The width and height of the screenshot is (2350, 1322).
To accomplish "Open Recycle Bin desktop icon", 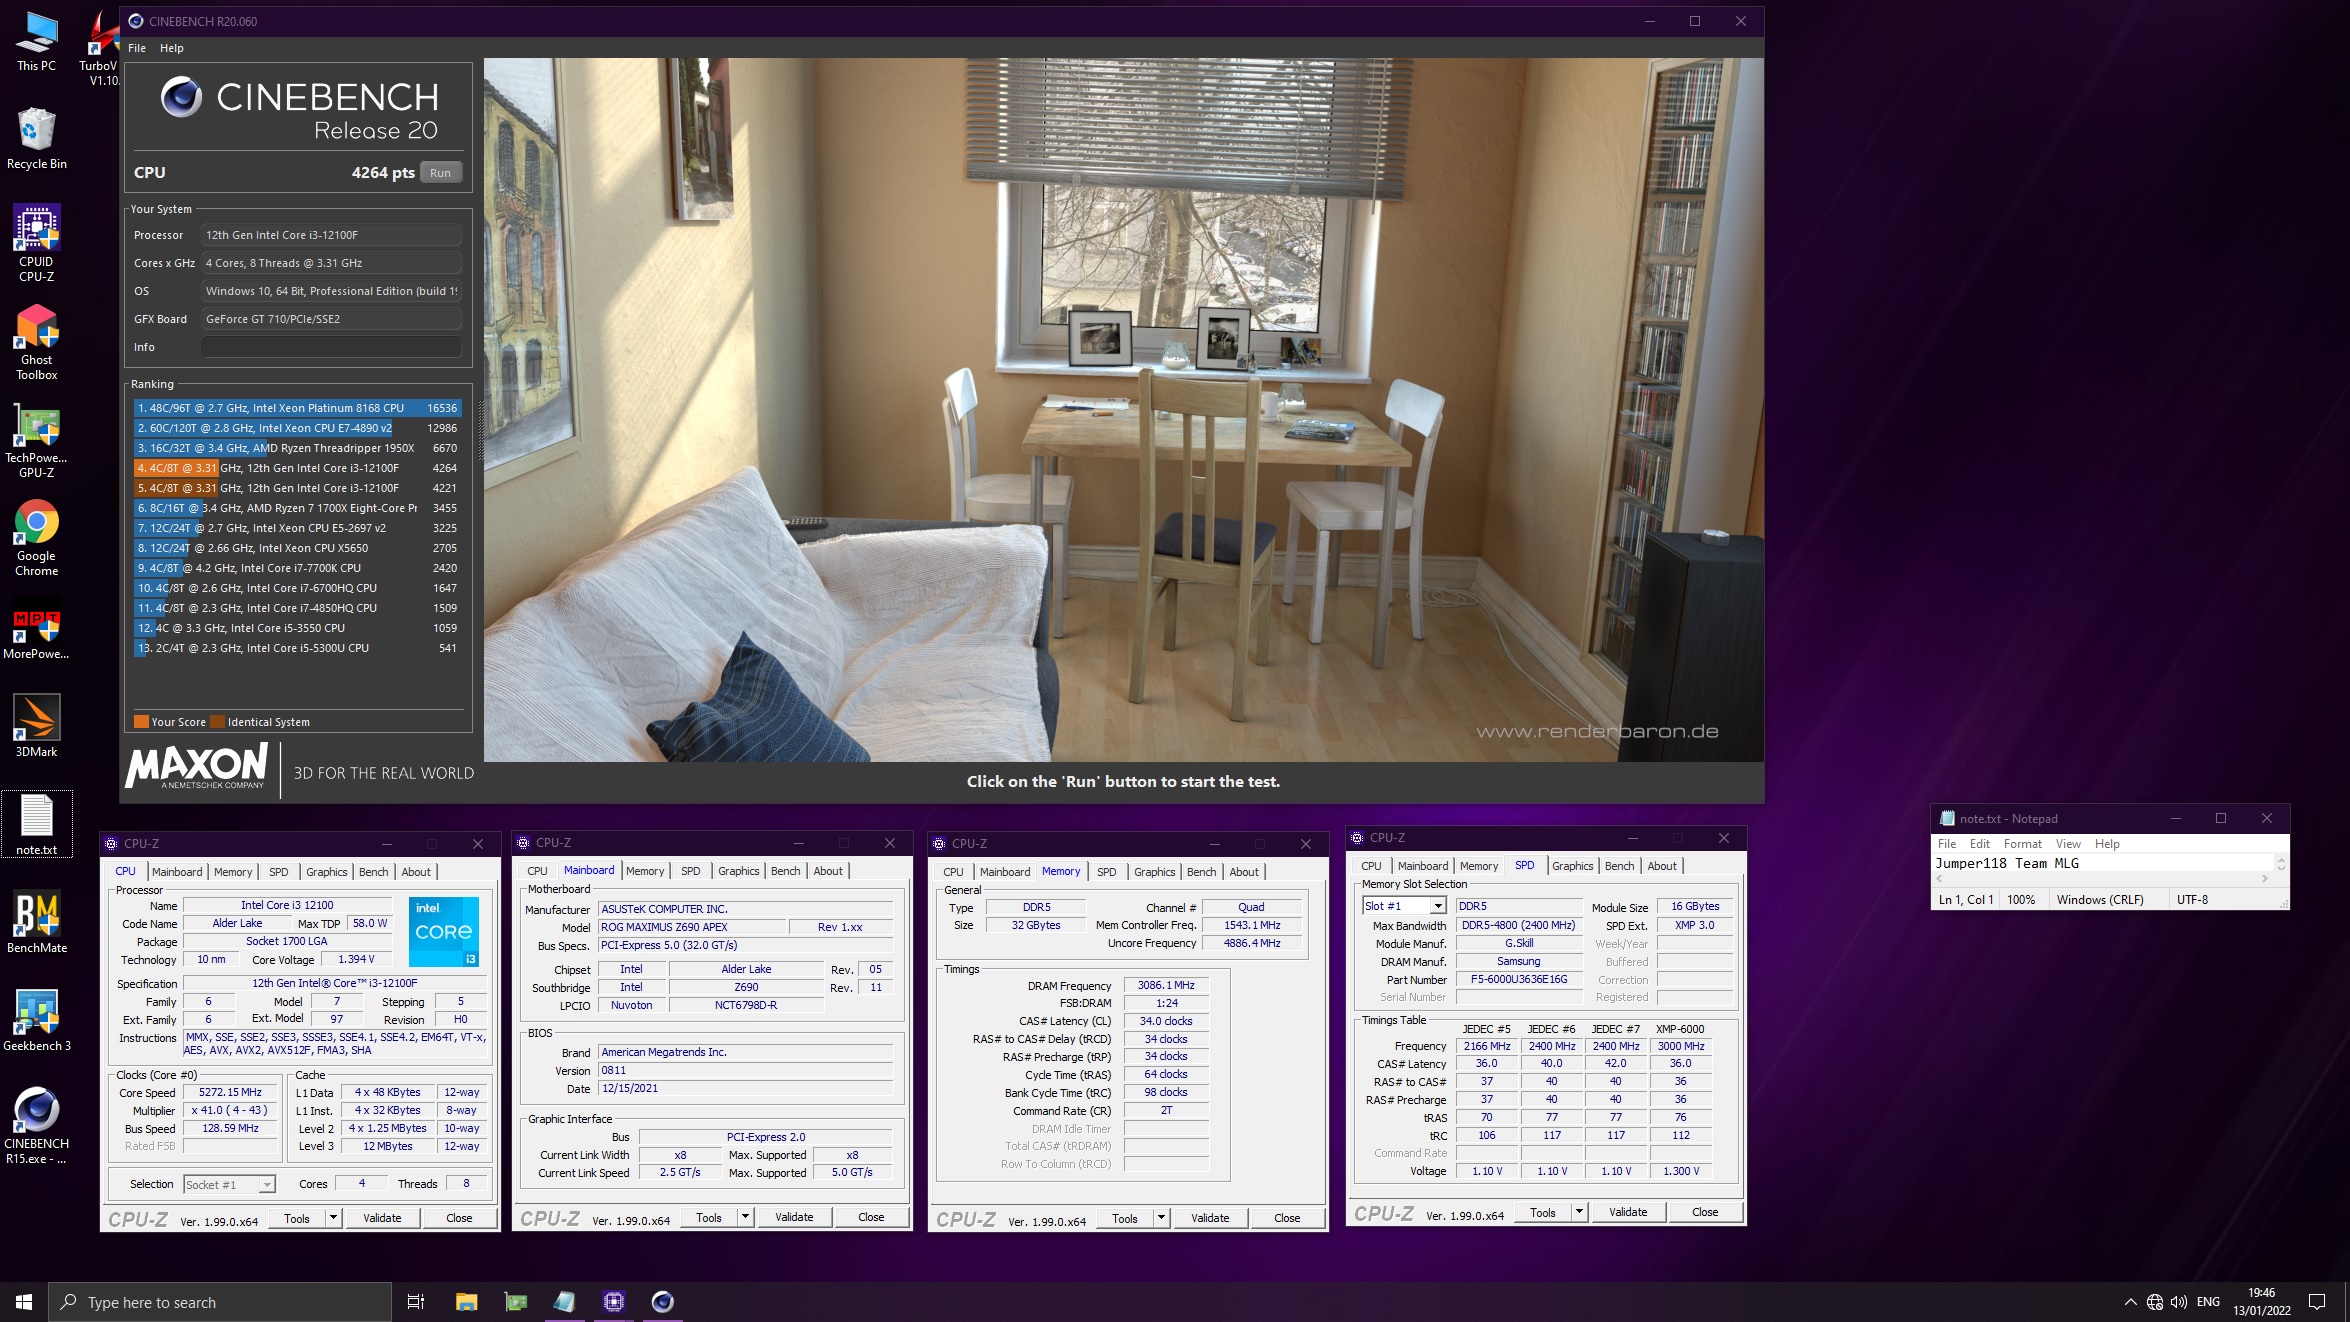I will click(36, 138).
